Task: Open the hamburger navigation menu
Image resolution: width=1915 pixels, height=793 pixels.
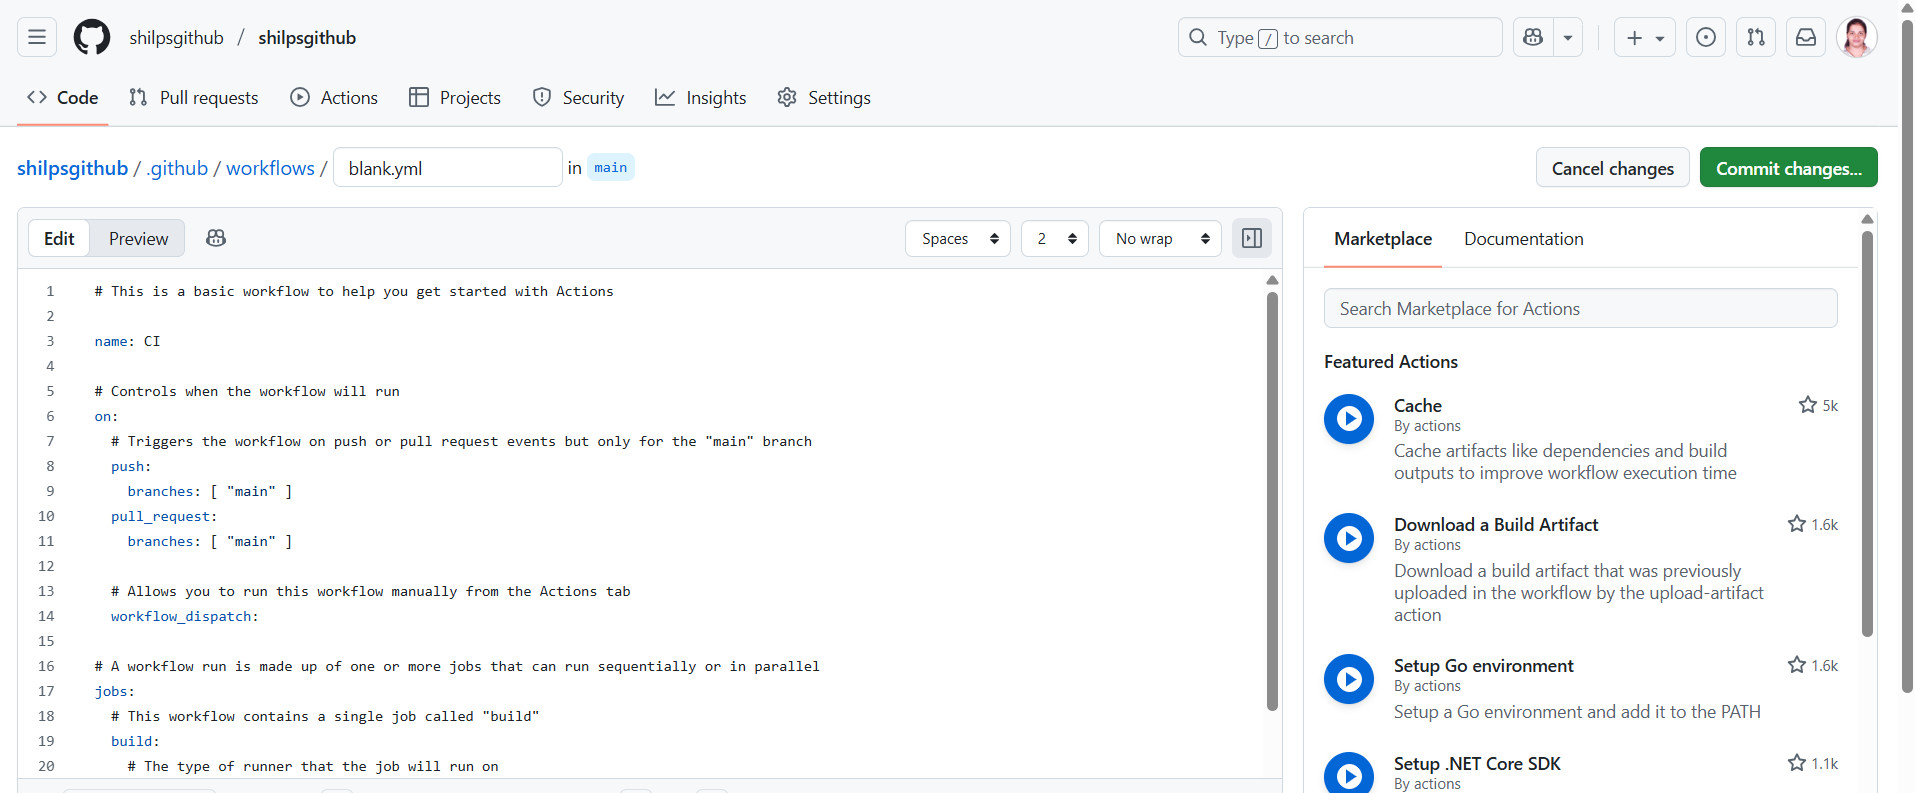Action: (x=37, y=38)
